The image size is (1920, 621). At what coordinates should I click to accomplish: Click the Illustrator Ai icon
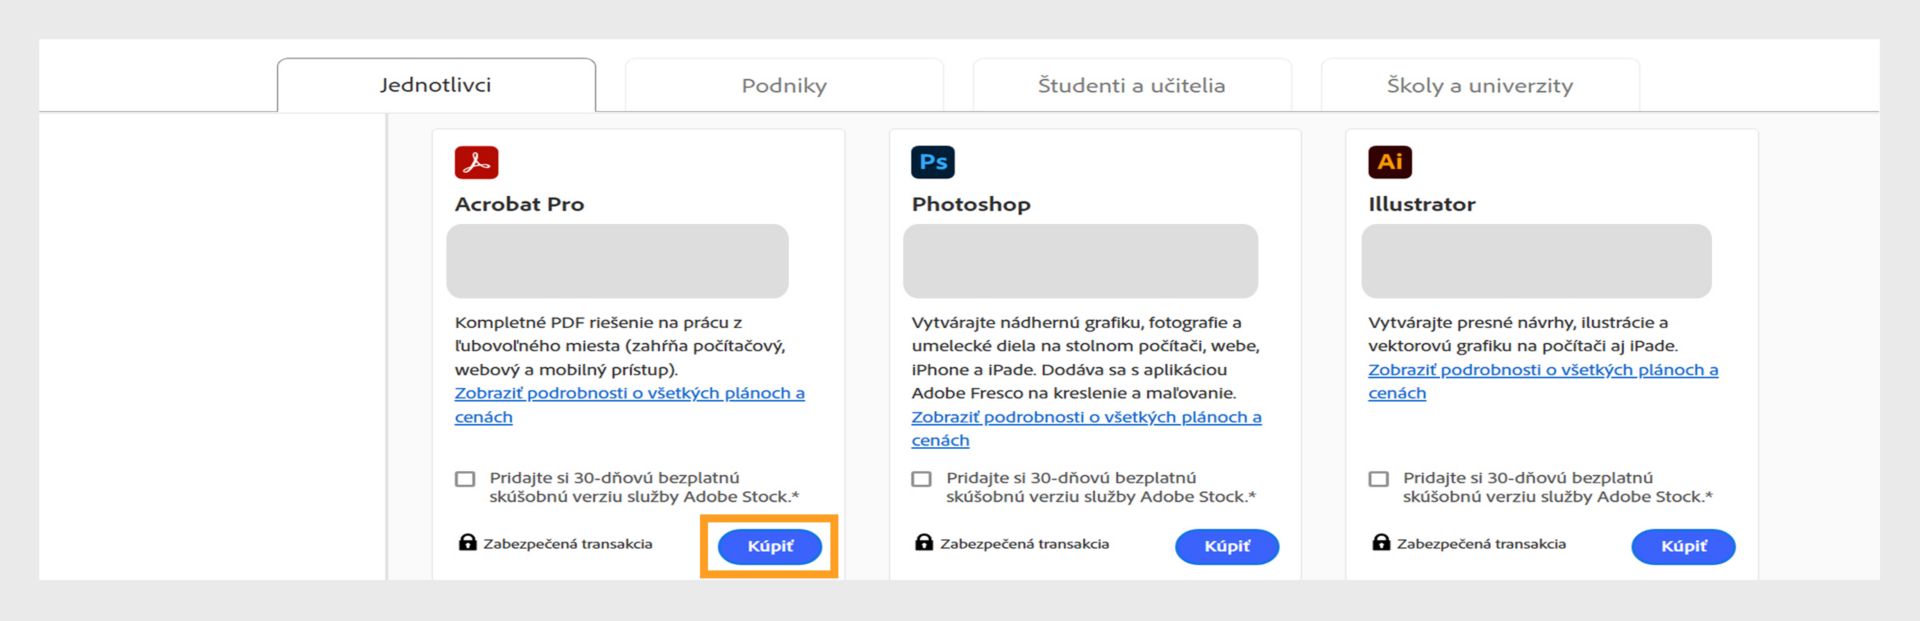pyautogui.click(x=1389, y=162)
